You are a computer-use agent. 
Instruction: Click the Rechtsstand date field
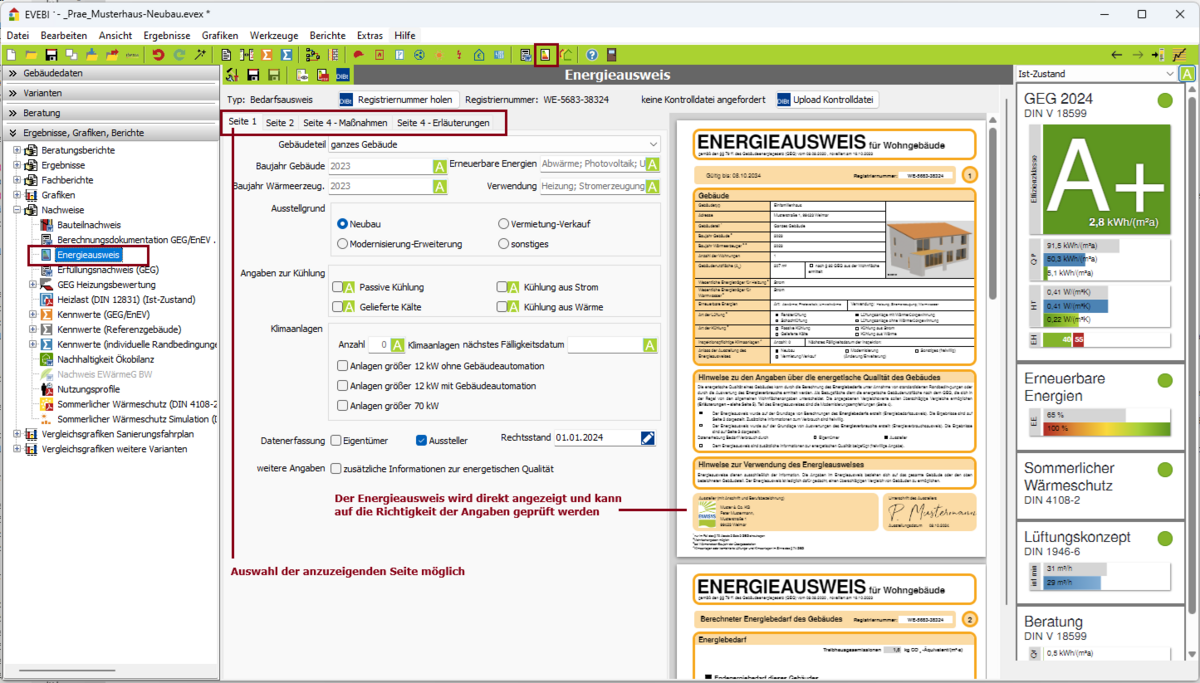pos(596,438)
